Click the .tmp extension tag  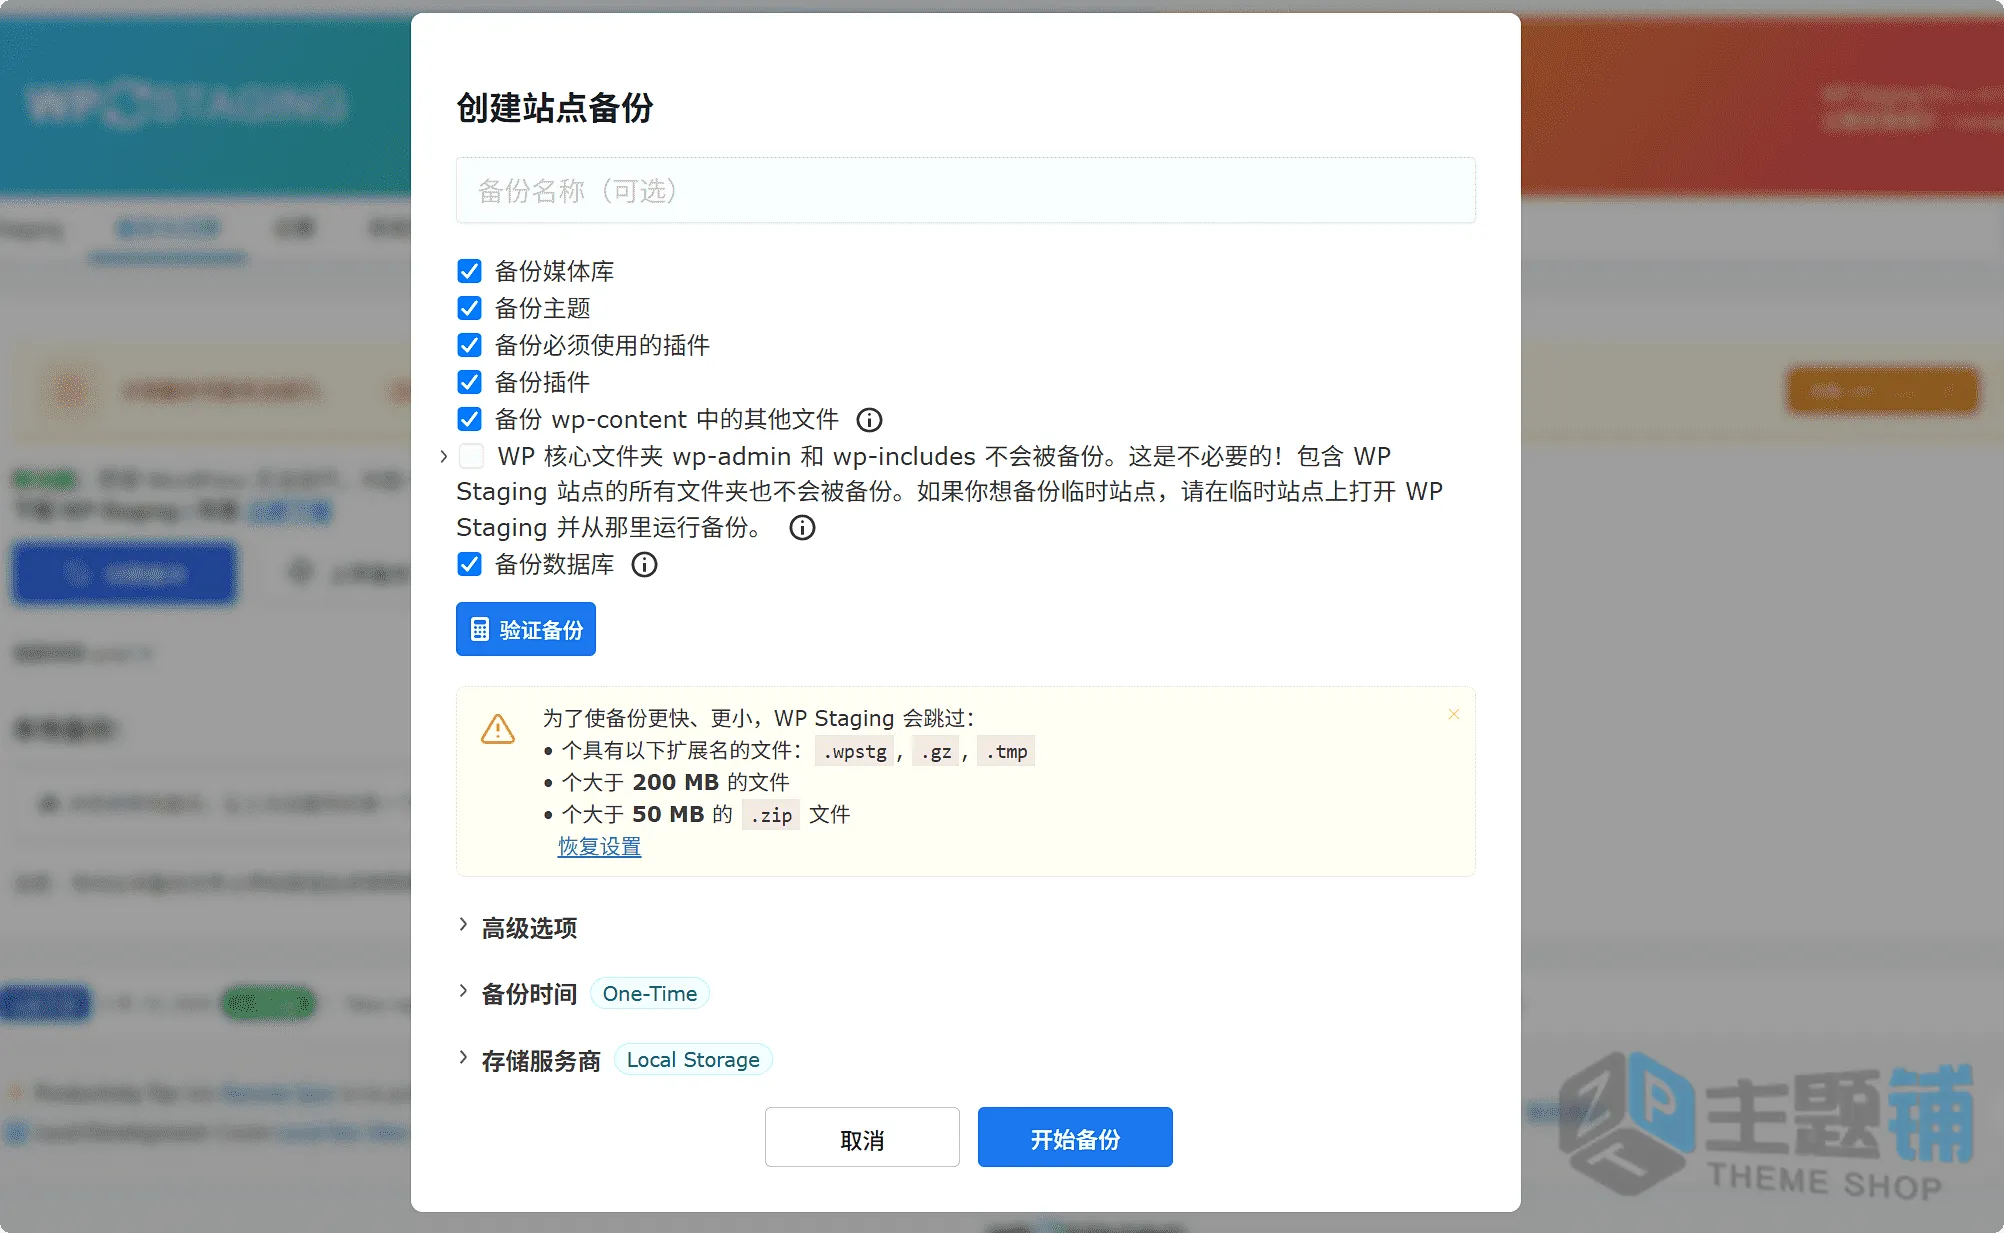(x=1006, y=751)
